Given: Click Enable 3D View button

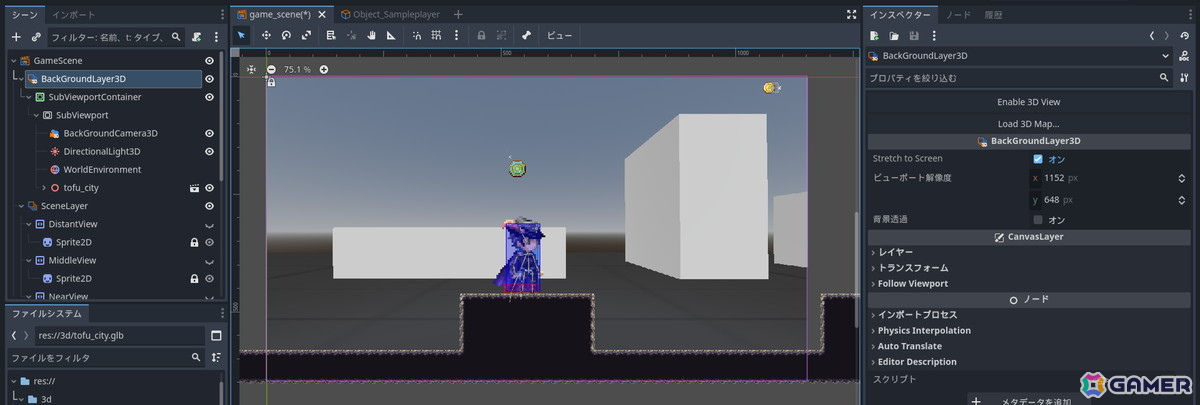Looking at the screenshot, I should pyautogui.click(x=1028, y=102).
